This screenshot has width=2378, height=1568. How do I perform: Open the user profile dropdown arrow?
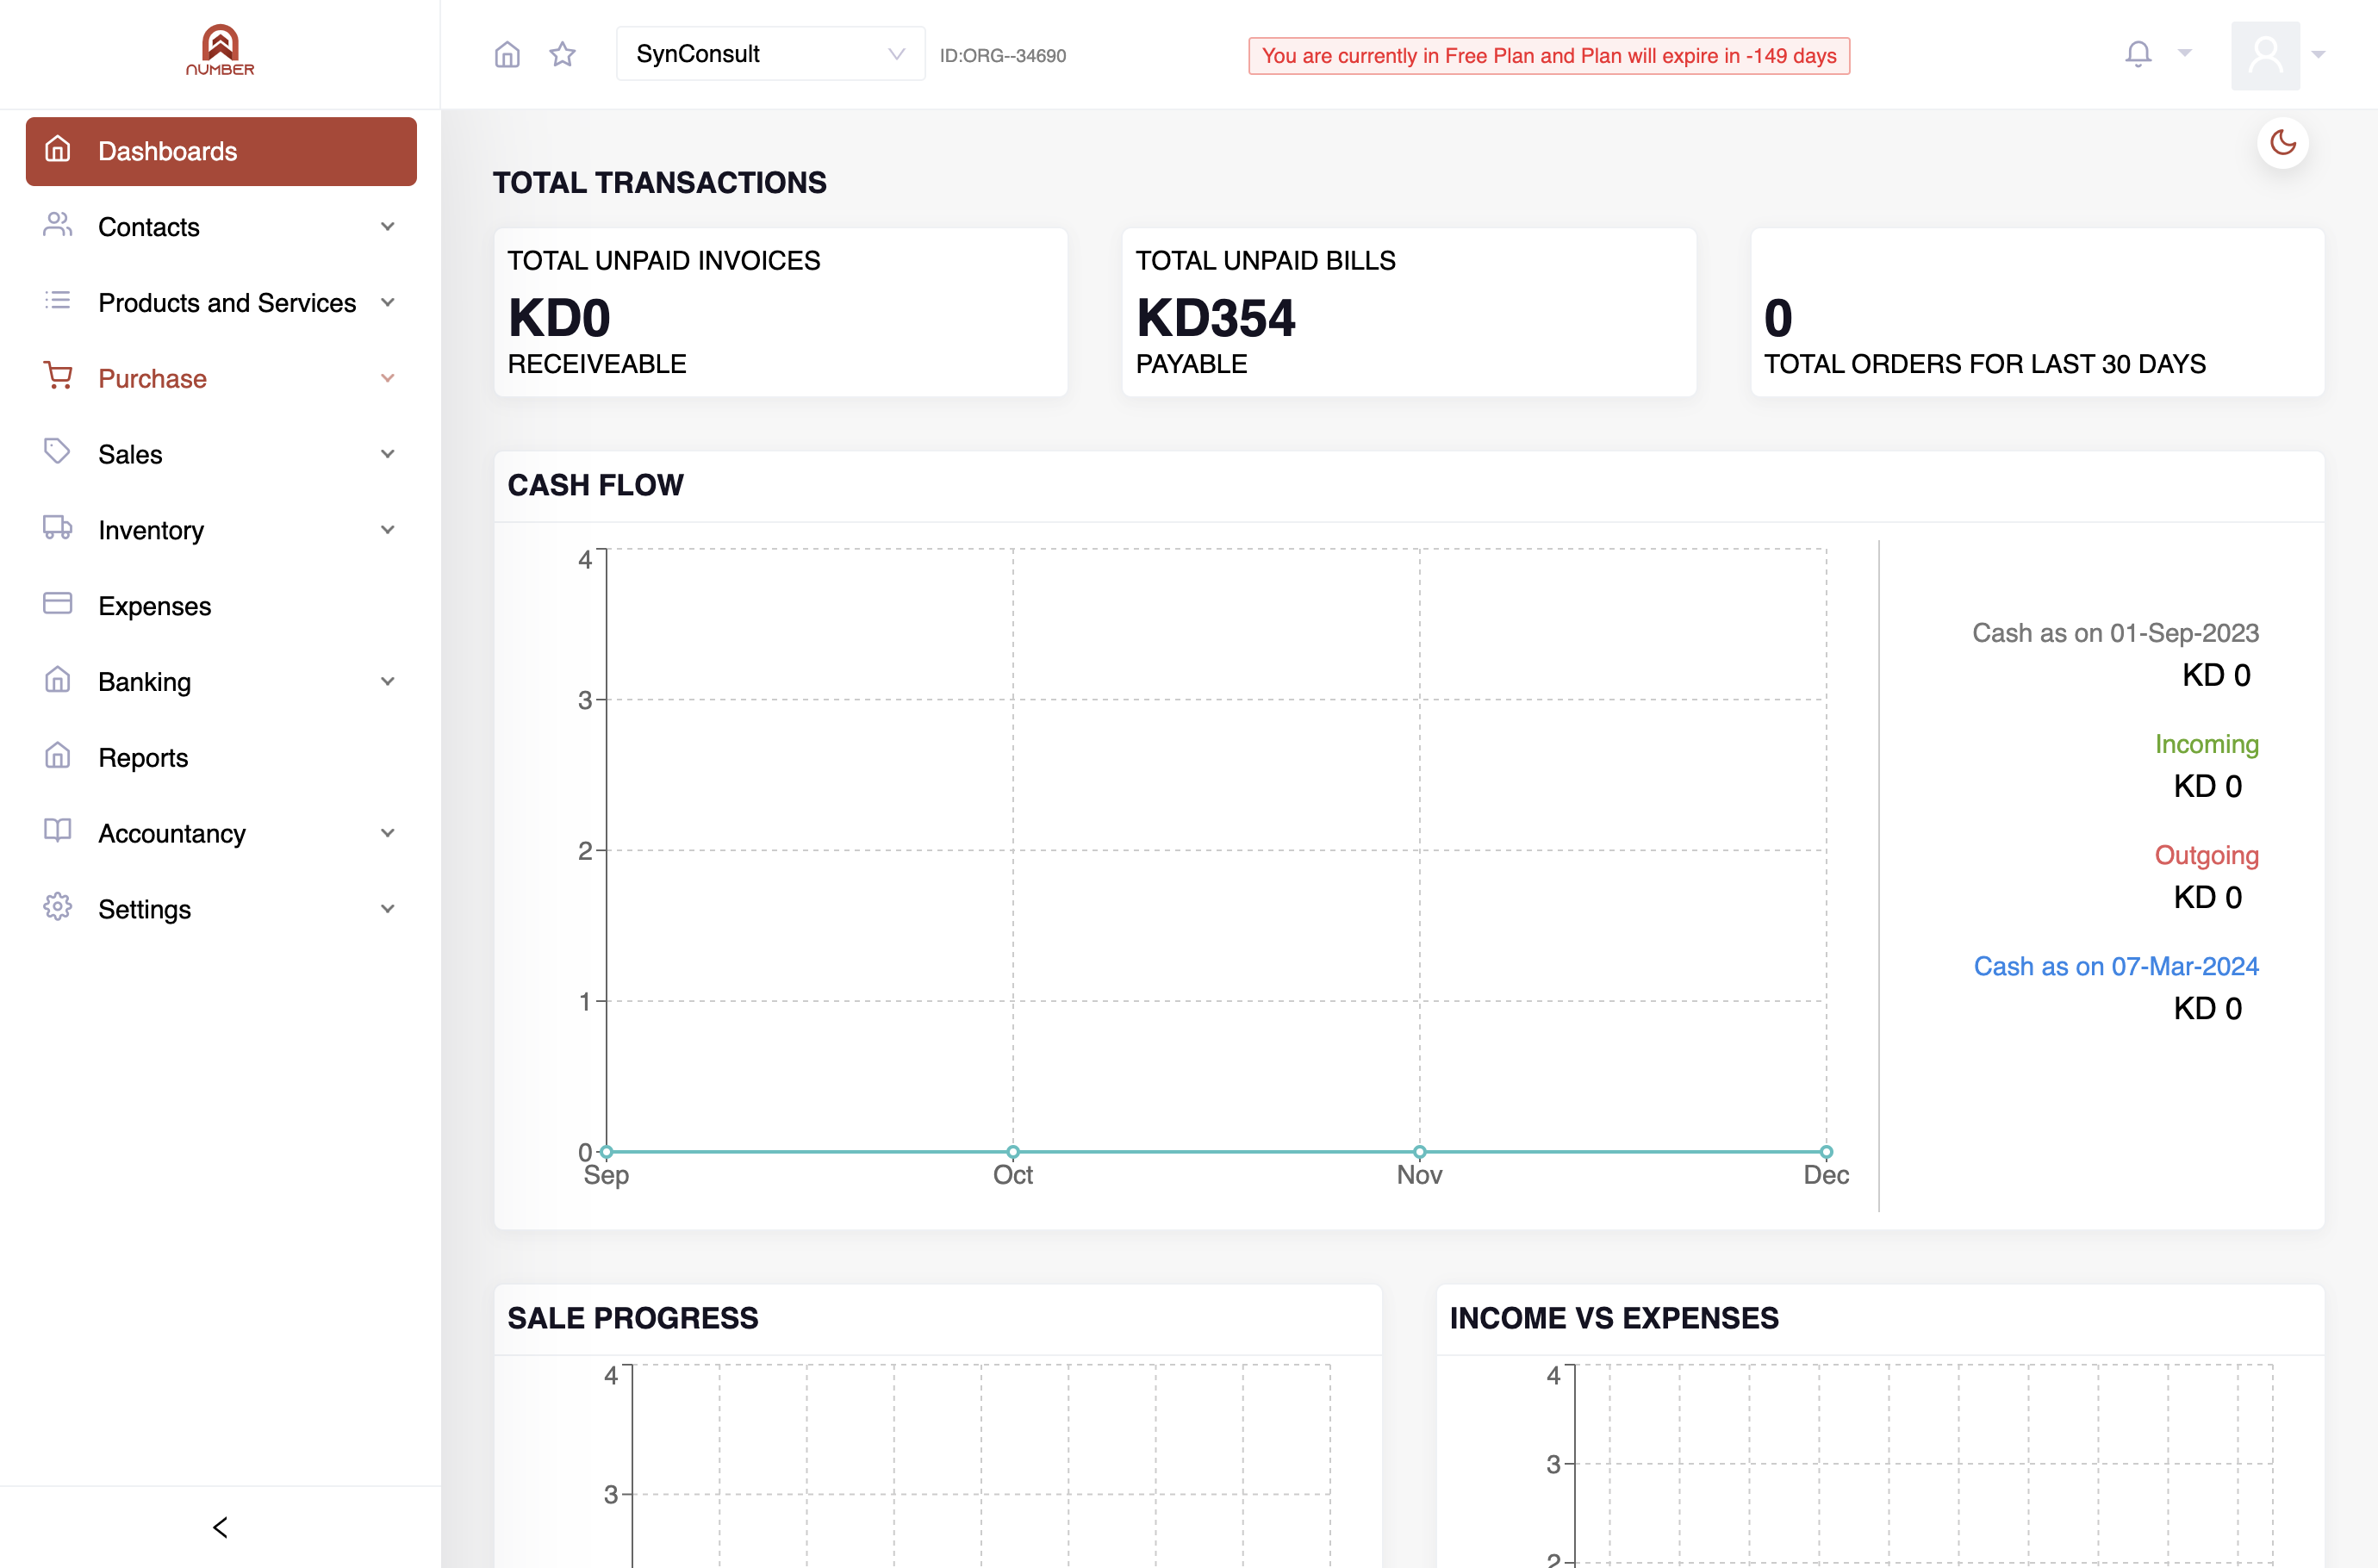pyautogui.click(x=2319, y=55)
